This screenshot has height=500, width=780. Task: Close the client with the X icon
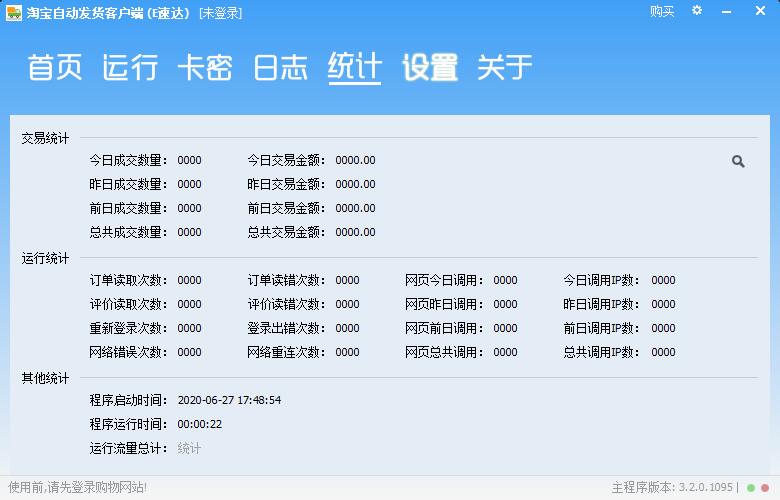762,11
